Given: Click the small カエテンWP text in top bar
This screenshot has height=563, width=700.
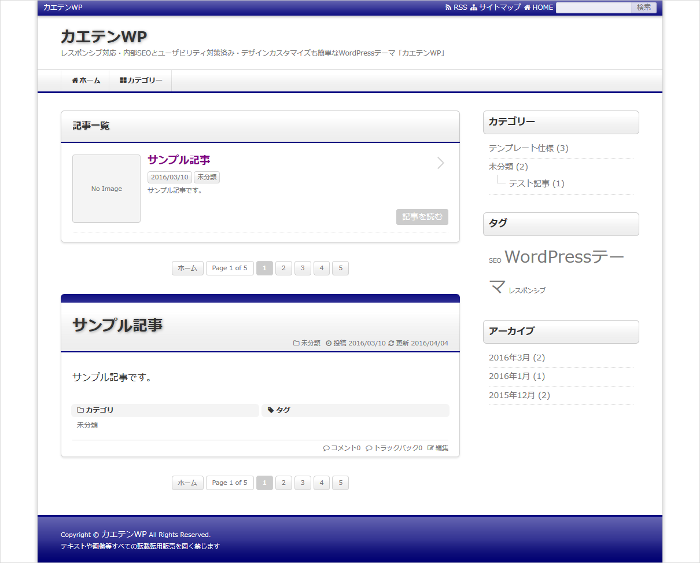Looking at the screenshot, I should [62, 7].
